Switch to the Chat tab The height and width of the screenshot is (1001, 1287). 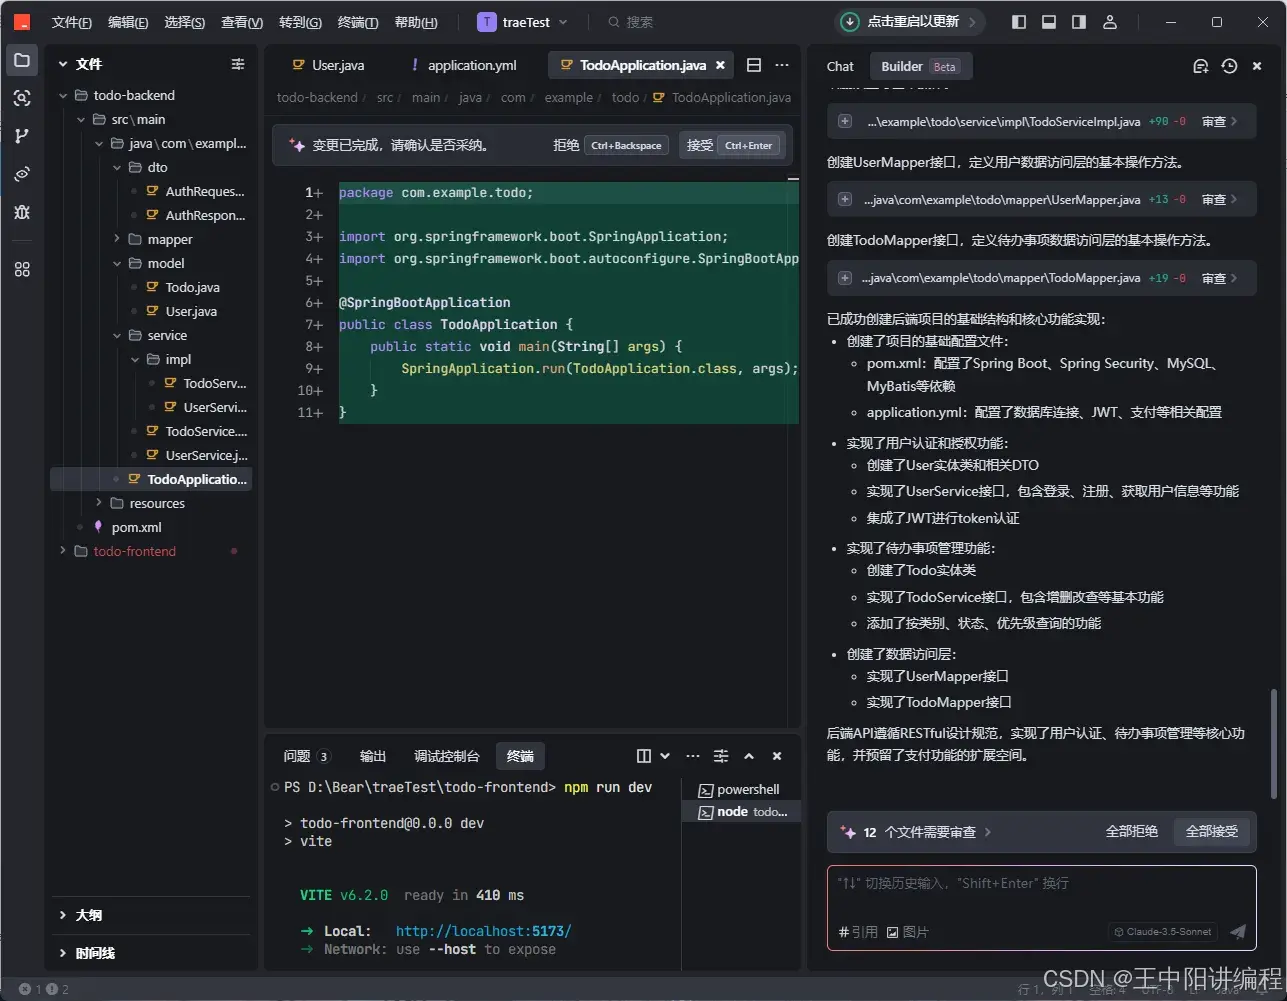pyautogui.click(x=840, y=66)
